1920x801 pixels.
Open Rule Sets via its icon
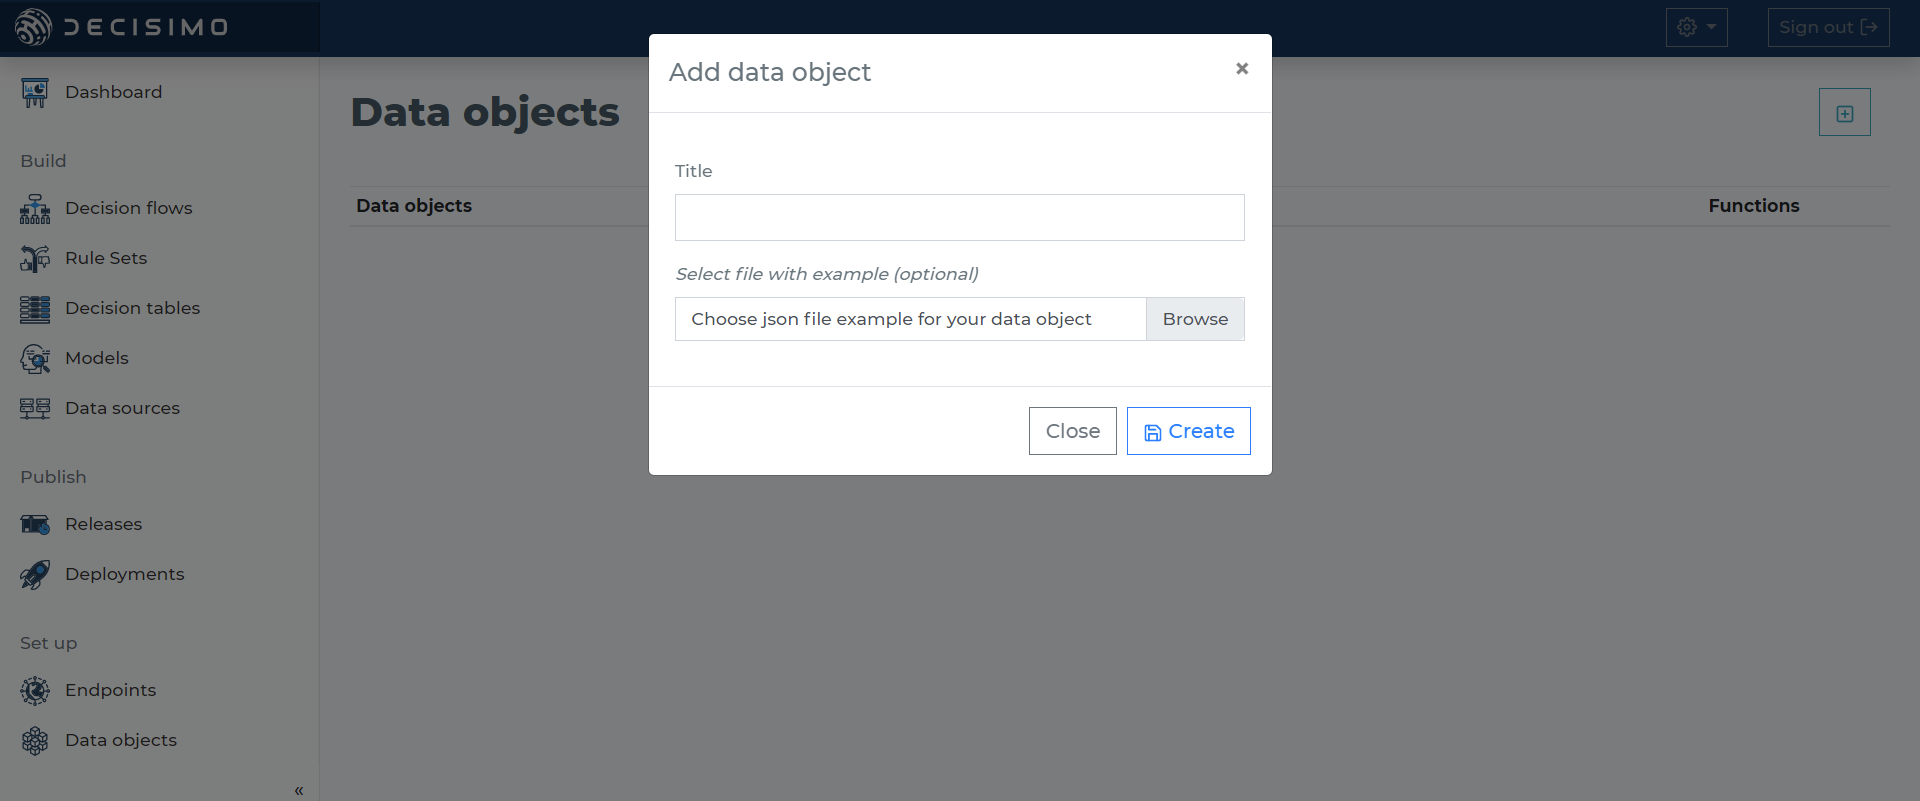pyautogui.click(x=35, y=259)
